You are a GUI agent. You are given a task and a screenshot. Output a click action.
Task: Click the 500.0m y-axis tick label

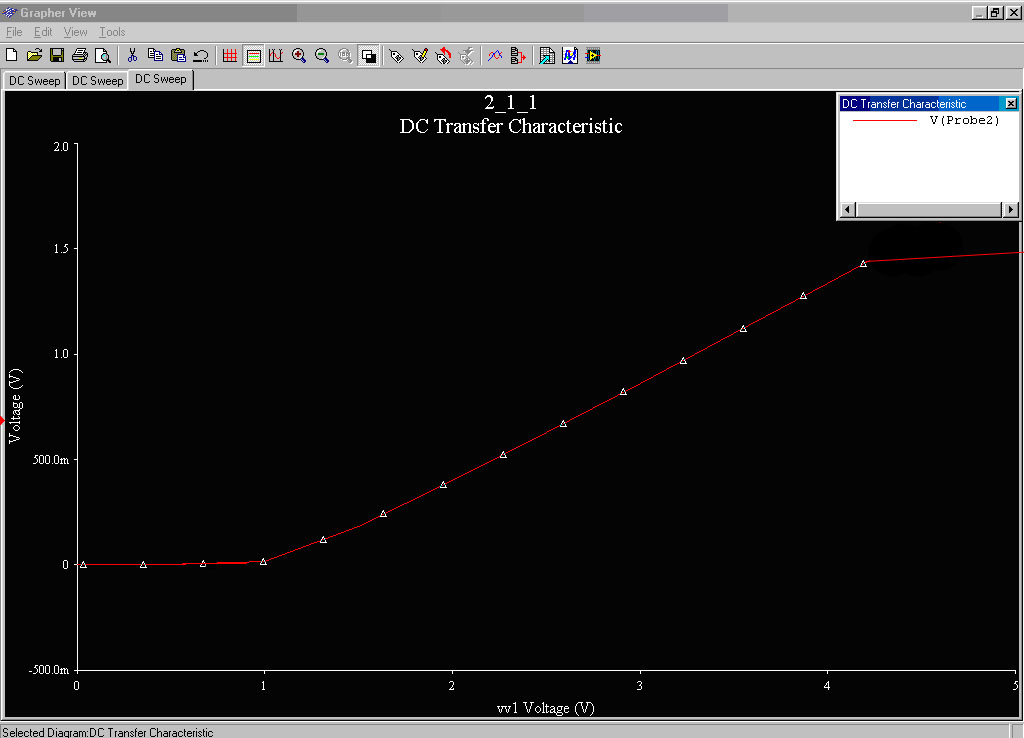(51, 460)
